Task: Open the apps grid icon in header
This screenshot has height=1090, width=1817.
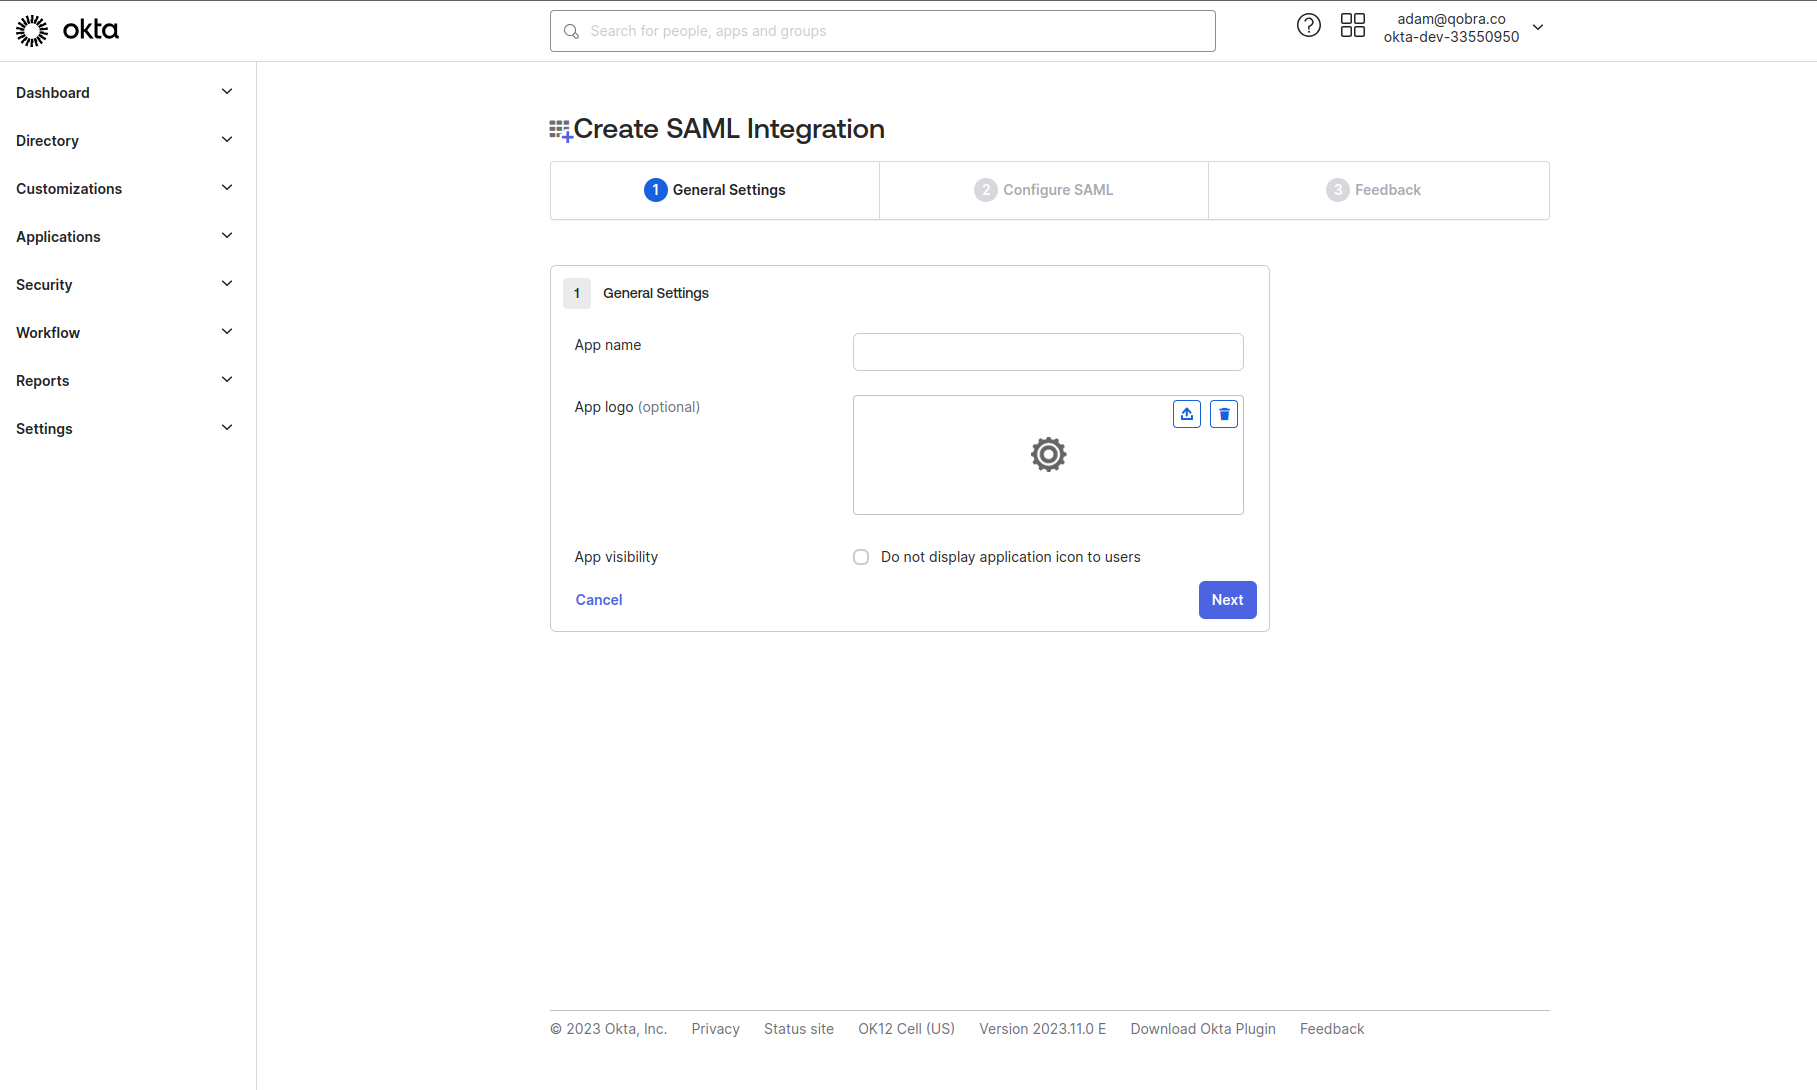Action: [x=1352, y=26]
